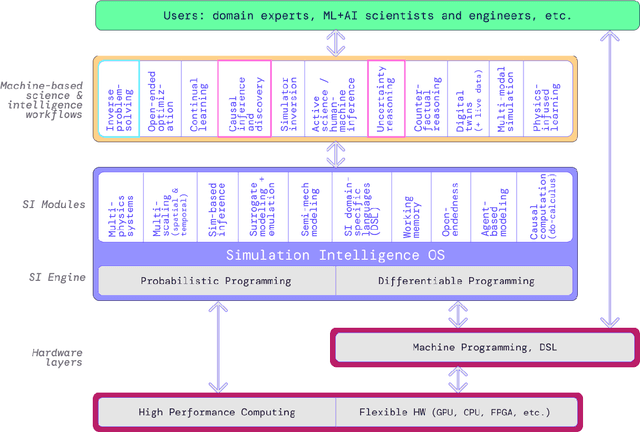Select the Physics-infused learning block
Viewport: 640px width, 432px height.
coord(548,99)
